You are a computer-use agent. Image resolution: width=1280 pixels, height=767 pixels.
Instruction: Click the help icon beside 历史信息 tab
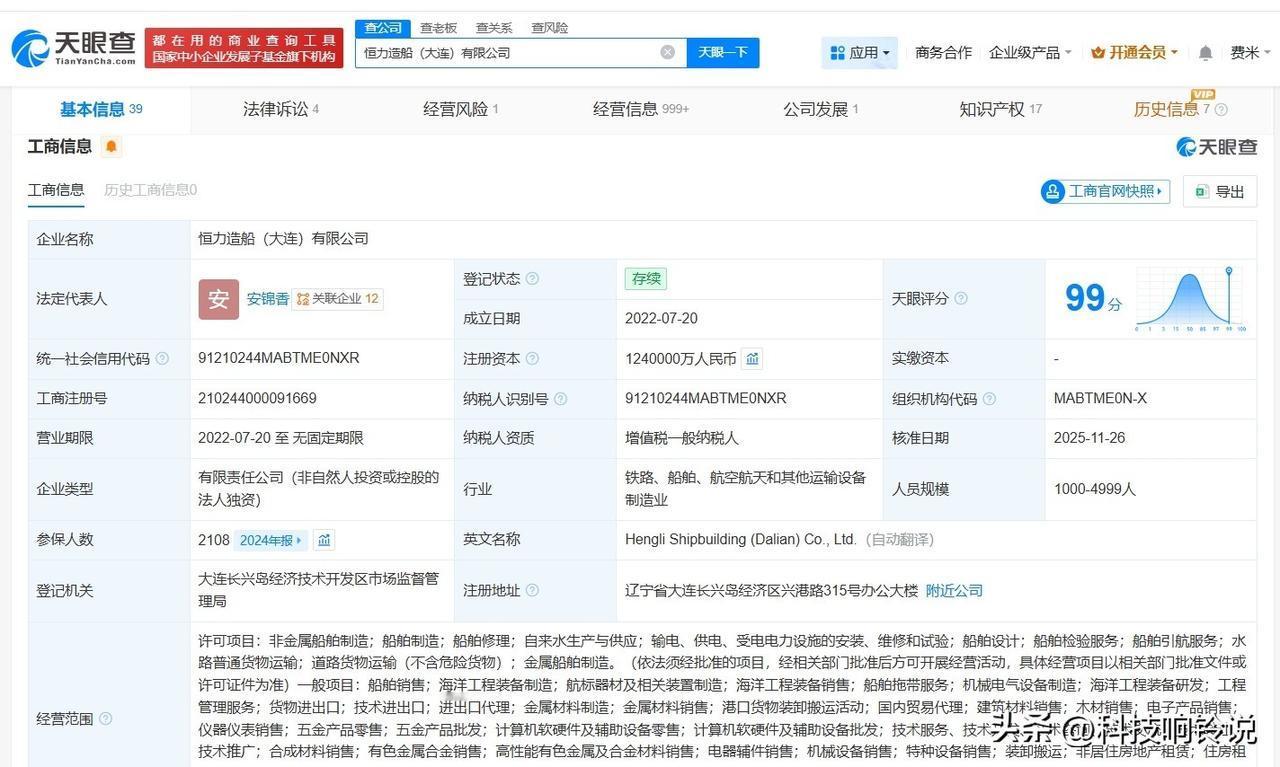tap(1221, 110)
